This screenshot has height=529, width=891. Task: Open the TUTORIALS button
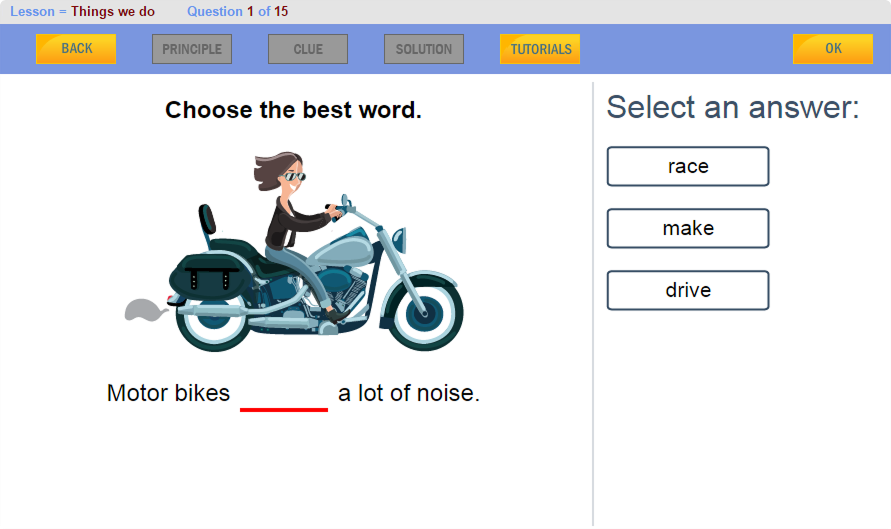click(x=540, y=49)
